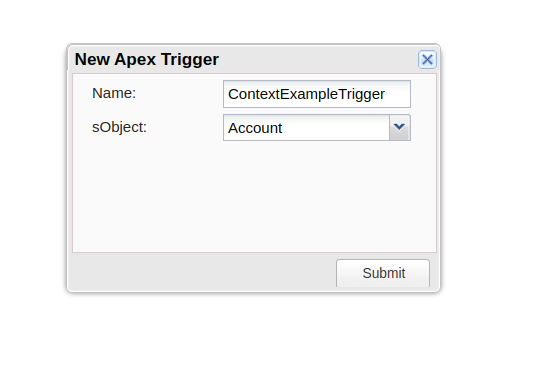The height and width of the screenshot is (382, 545).
Task: Select the Account combo box text
Action: pyautogui.click(x=306, y=128)
